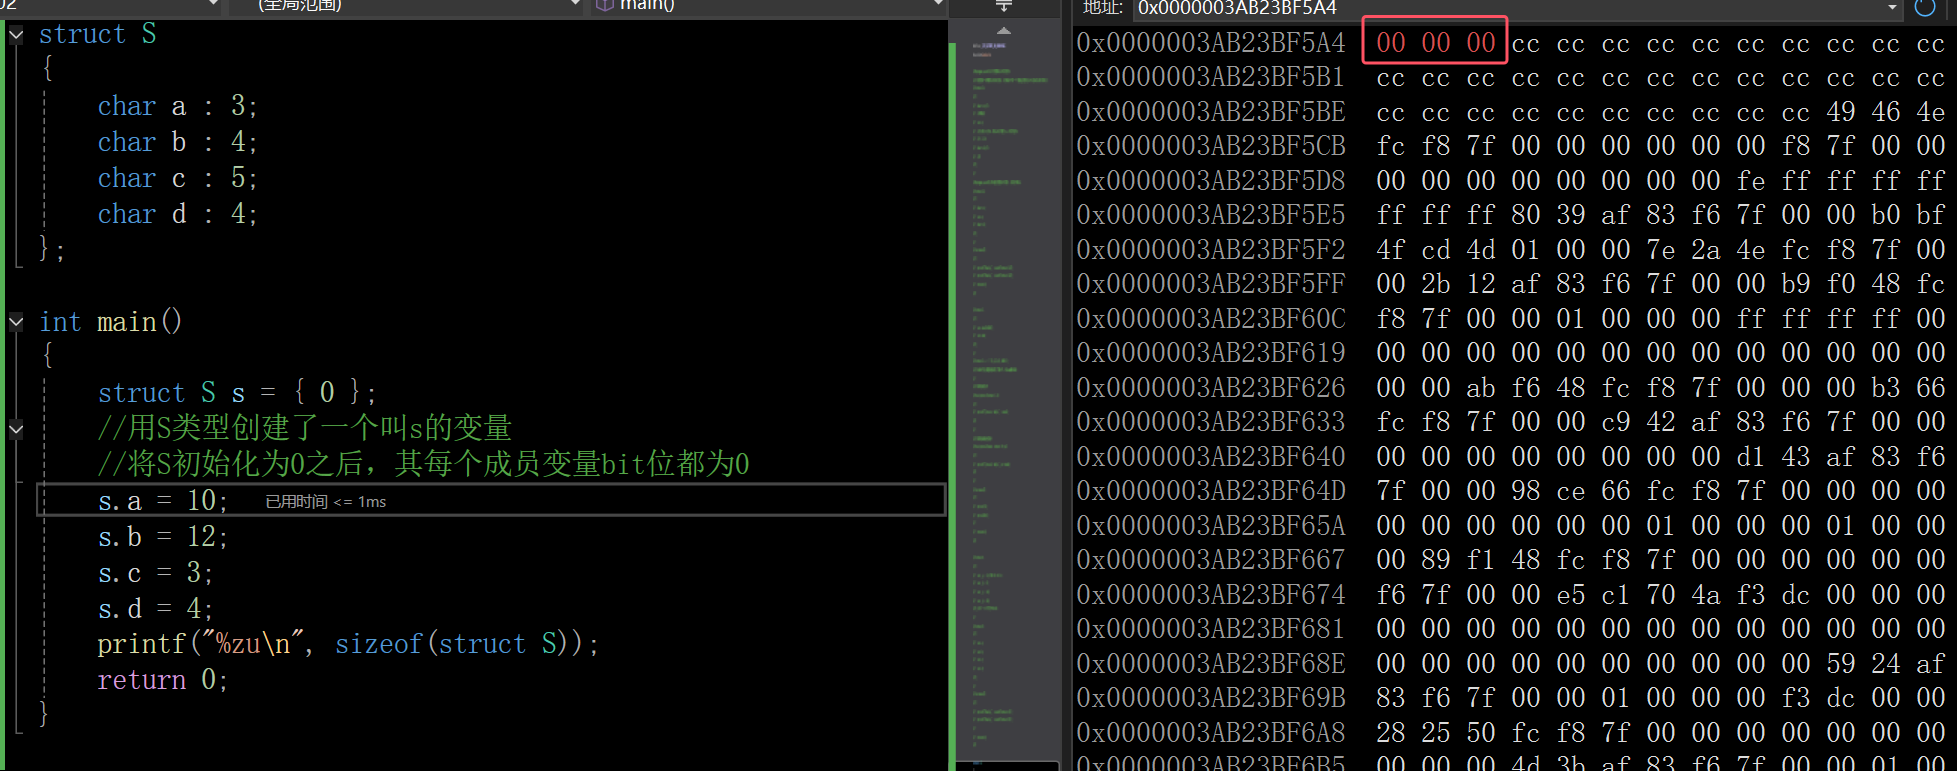Click the char c : 5 declaration
This screenshot has height=771, width=1957.
pyautogui.click(x=177, y=178)
